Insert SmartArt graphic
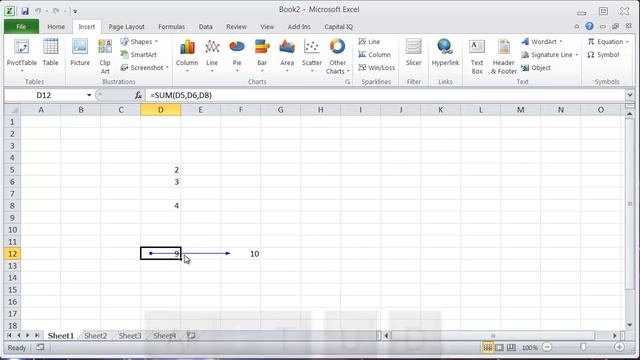Viewport: 640px width, 360px height. click(x=139, y=55)
